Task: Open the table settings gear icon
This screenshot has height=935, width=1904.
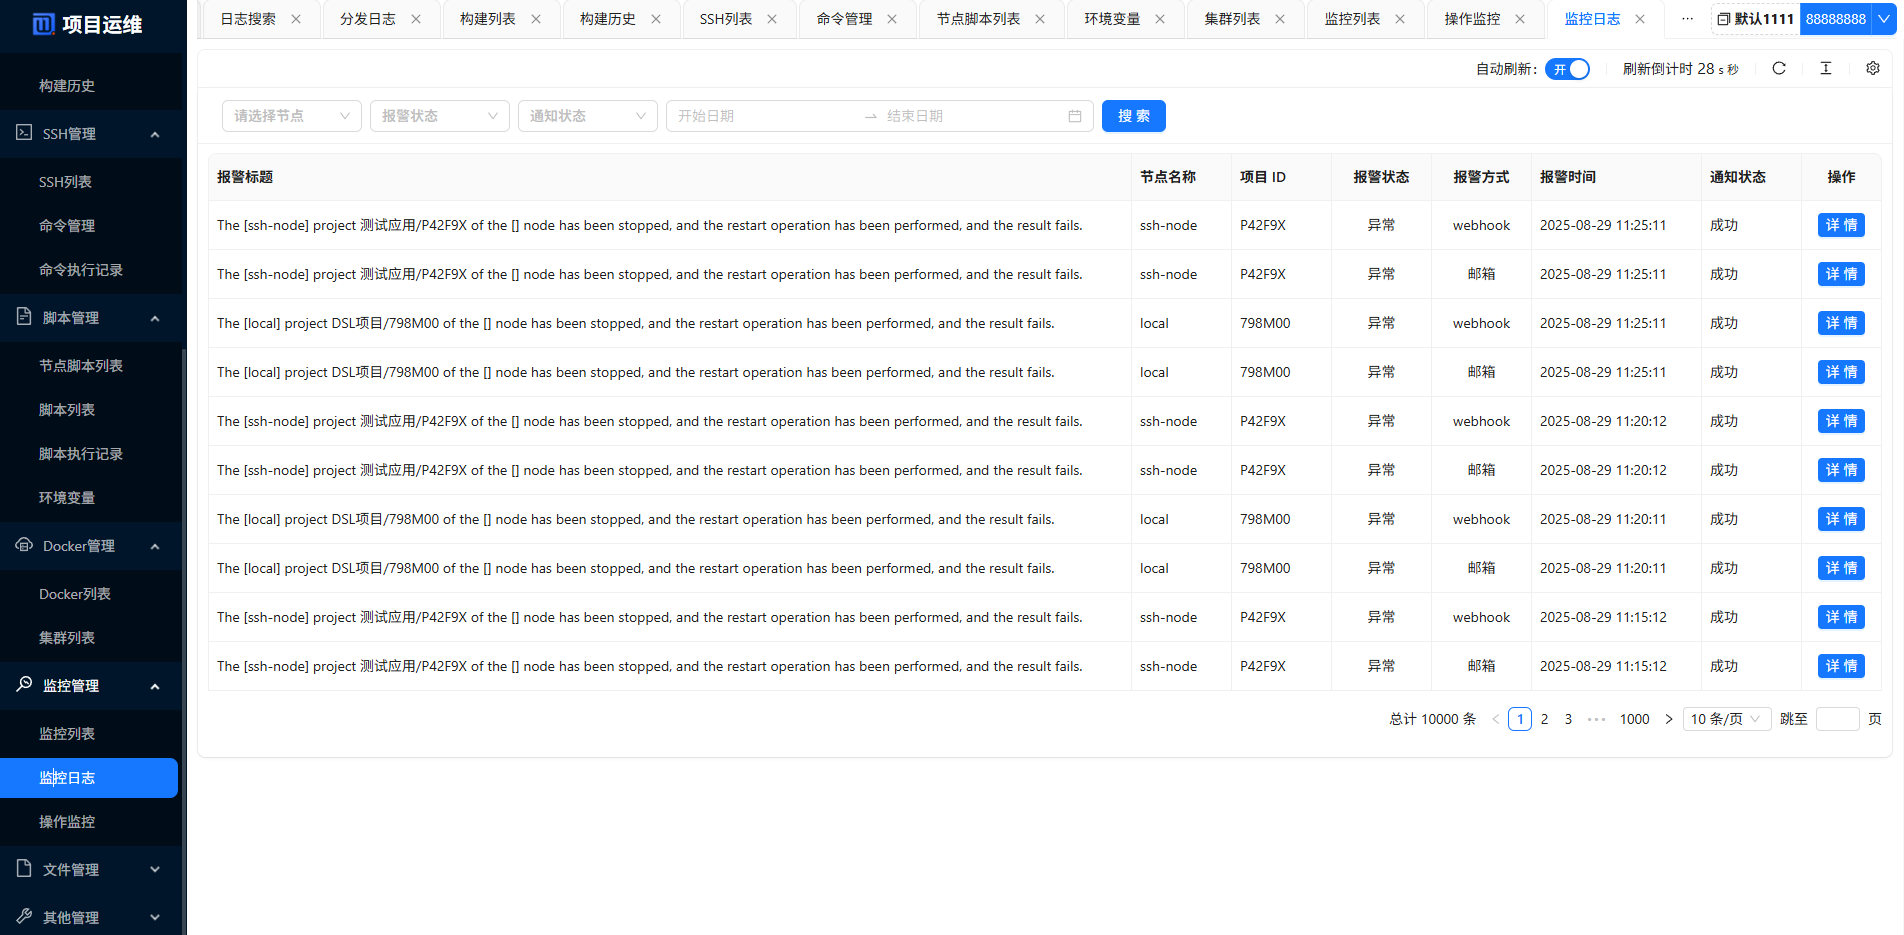Action: pyautogui.click(x=1872, y=68)
